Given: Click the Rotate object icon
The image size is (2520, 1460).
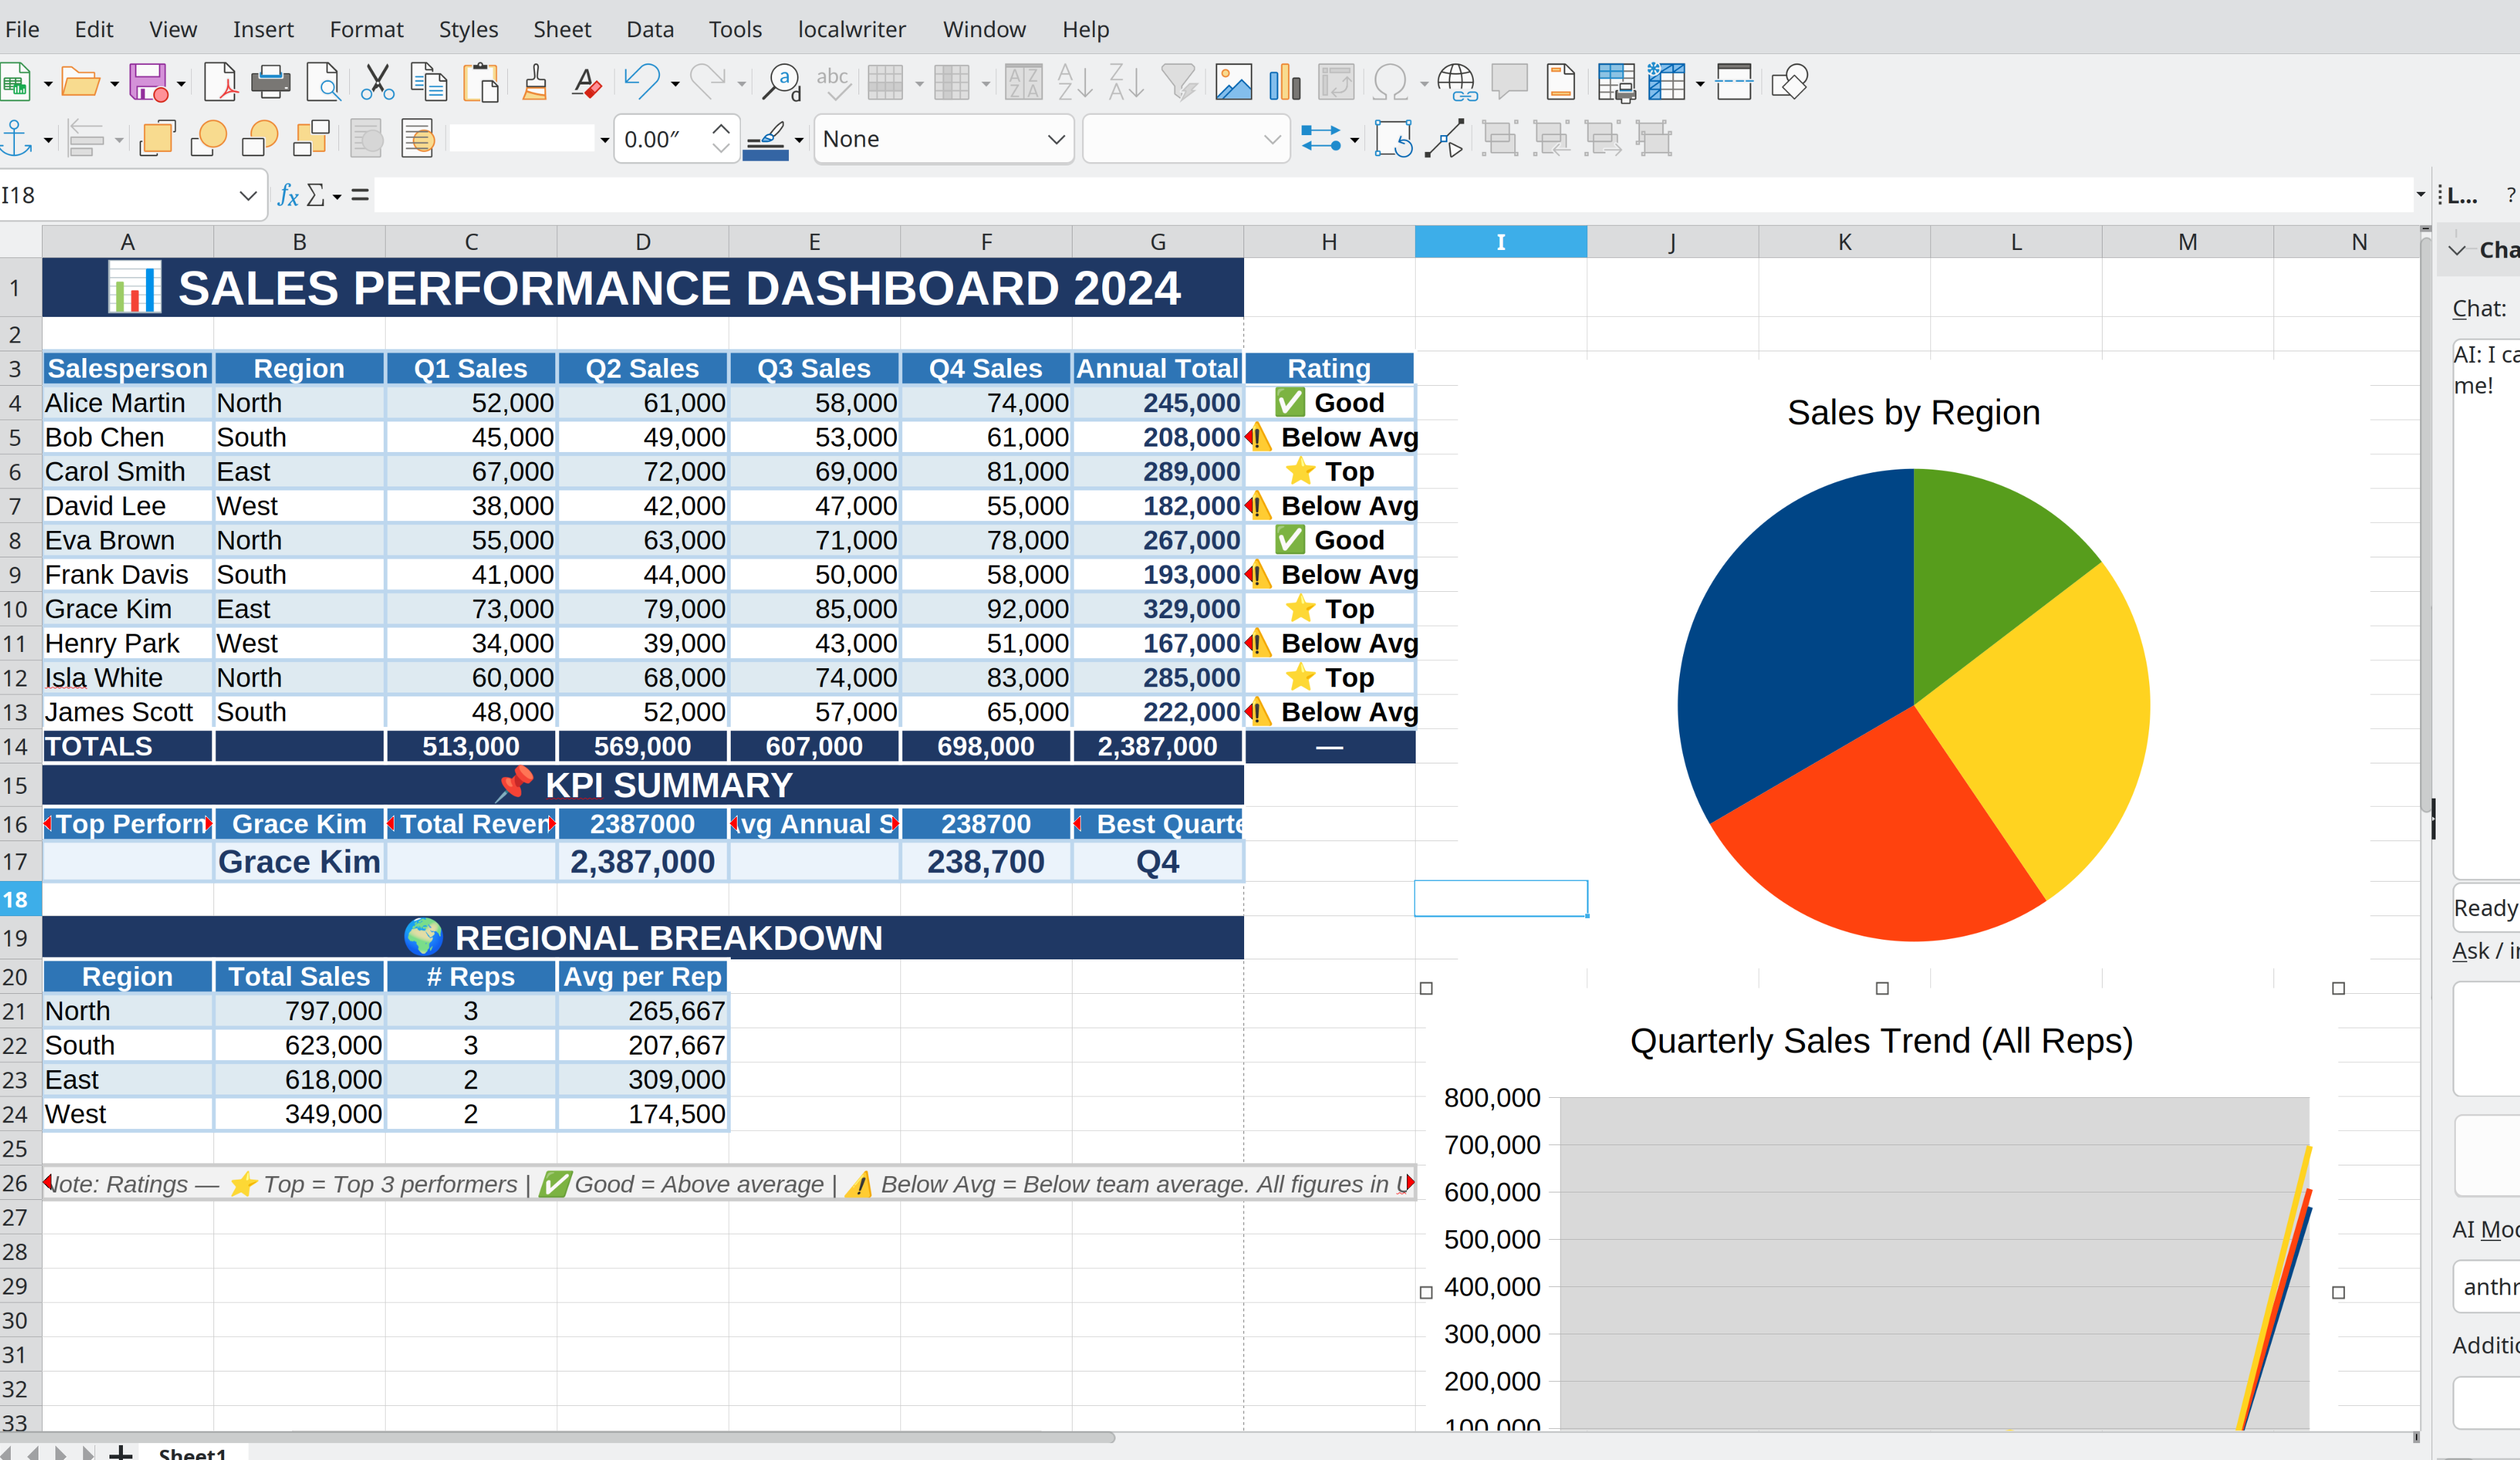Looking at the screenshot, I should pos(1394,138).
